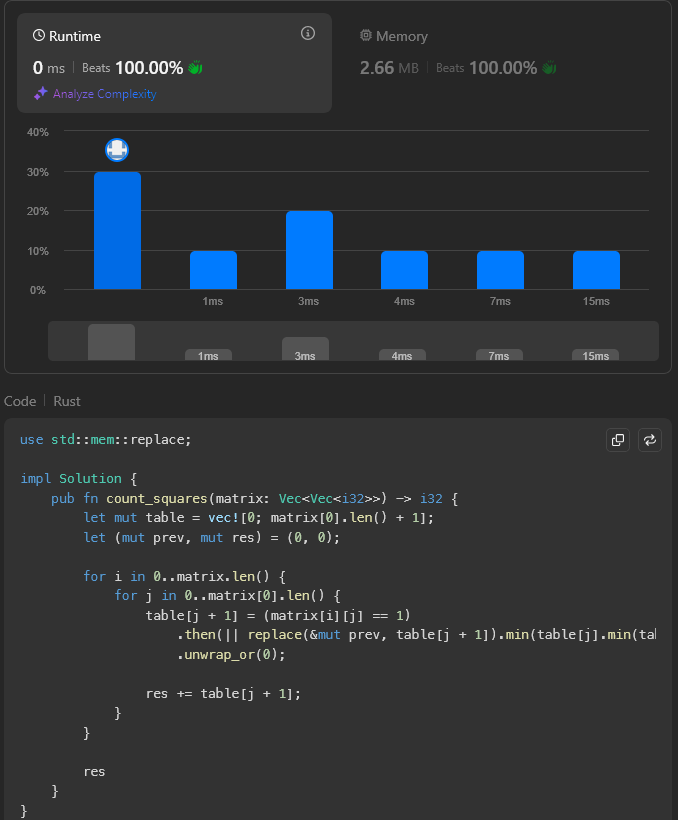Screen dimensions: 678x820
Task: Click the "for j in 0..matrix[0].len()" line
Action: 228,596
